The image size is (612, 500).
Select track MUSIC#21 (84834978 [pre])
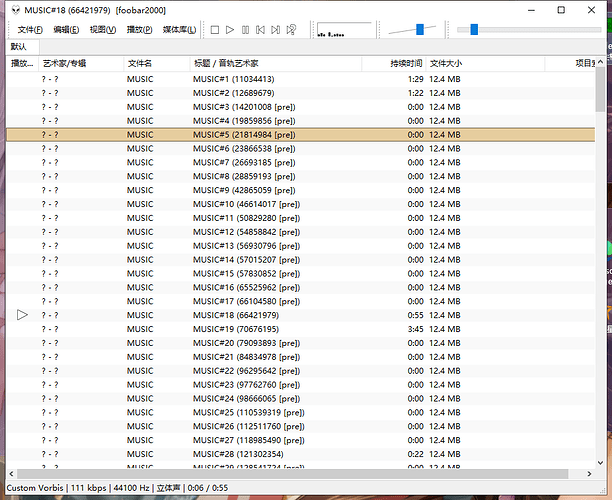(x=301, y=357)
